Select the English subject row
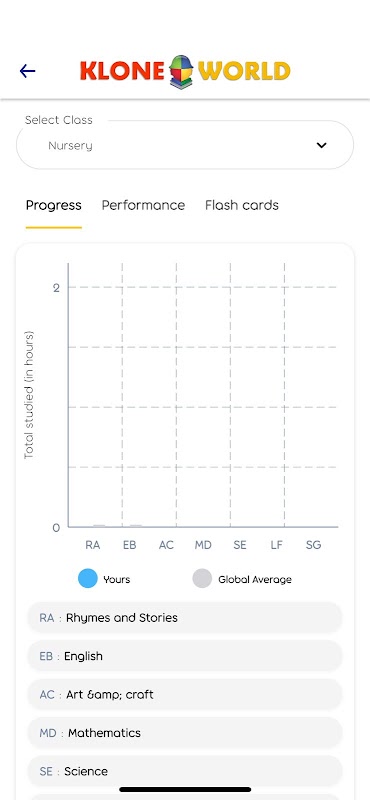The image size is (370, 800). [x=185, y=656]
